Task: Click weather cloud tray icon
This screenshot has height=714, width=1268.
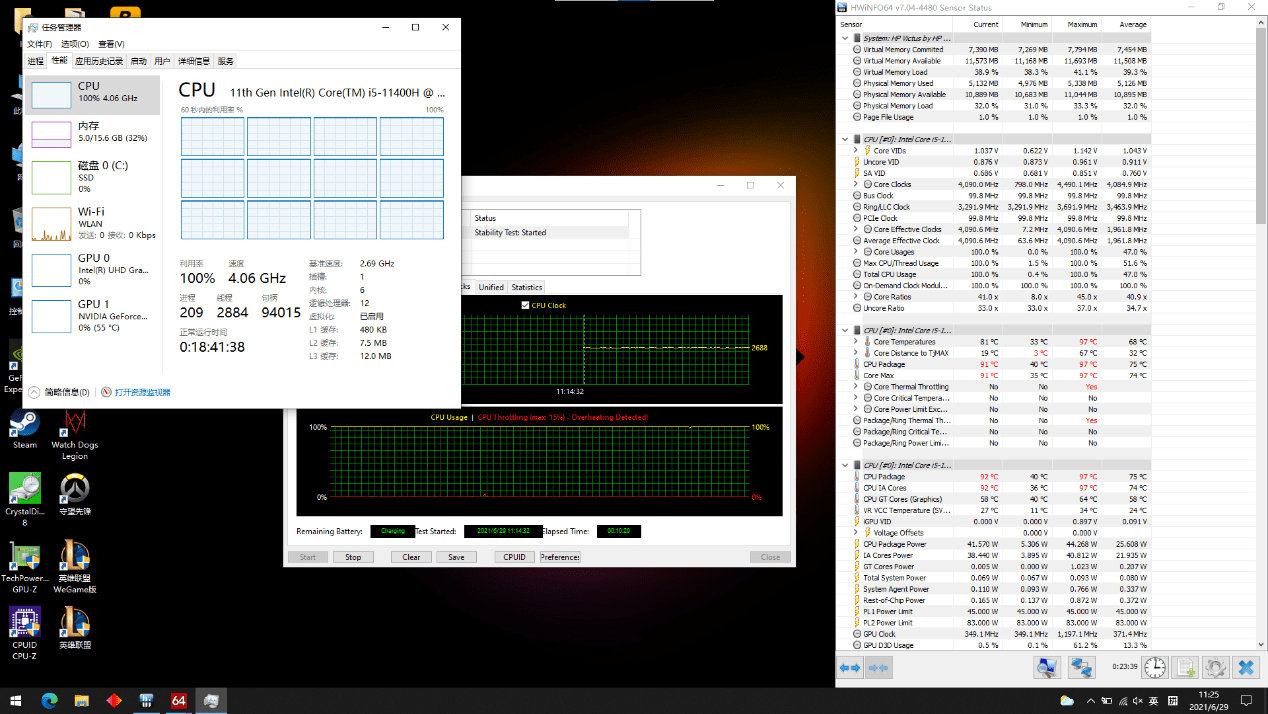Action: tap(1067, 700)
